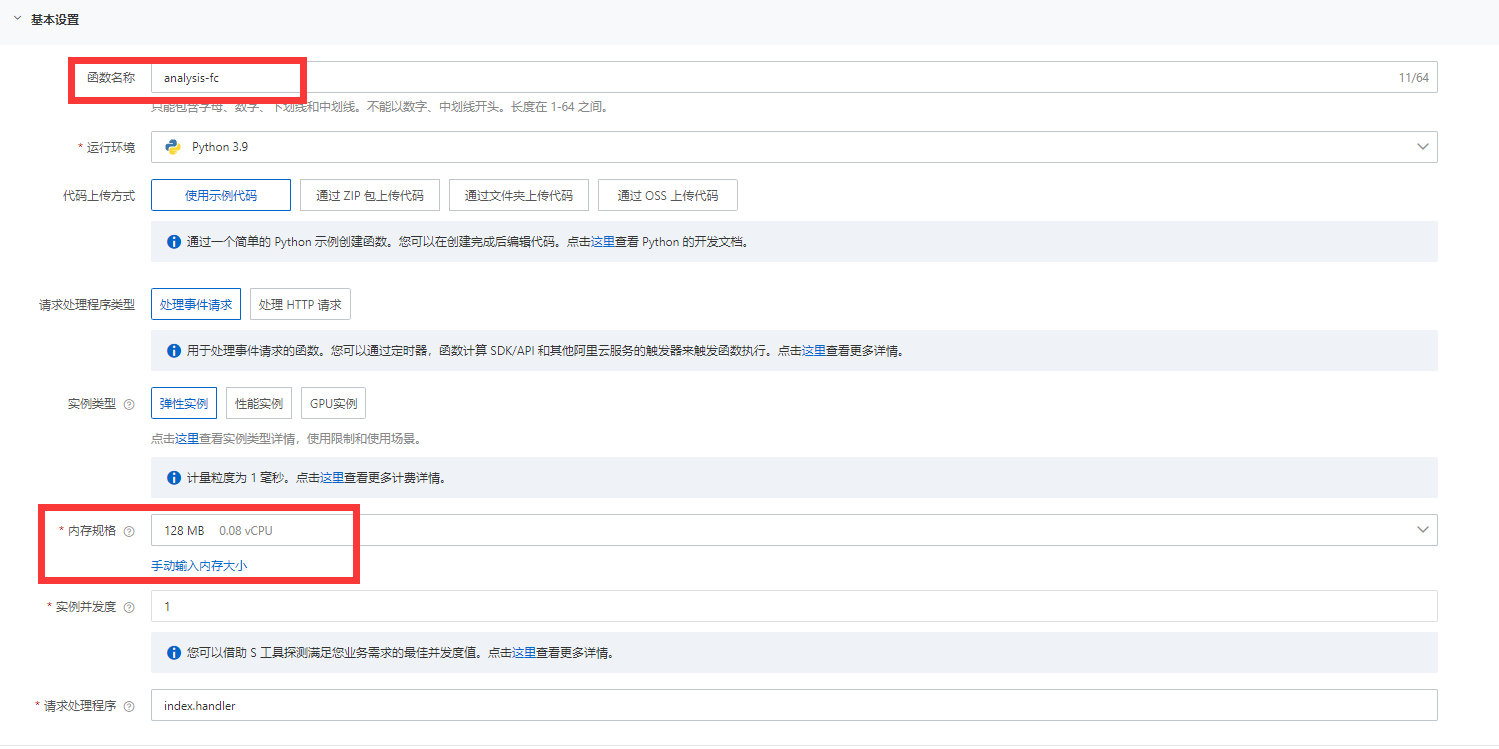Image resolution: width=1499 pixels, height=749 pixels.
Task: Open 这里 link for instance type details
Action: point(187,439)
